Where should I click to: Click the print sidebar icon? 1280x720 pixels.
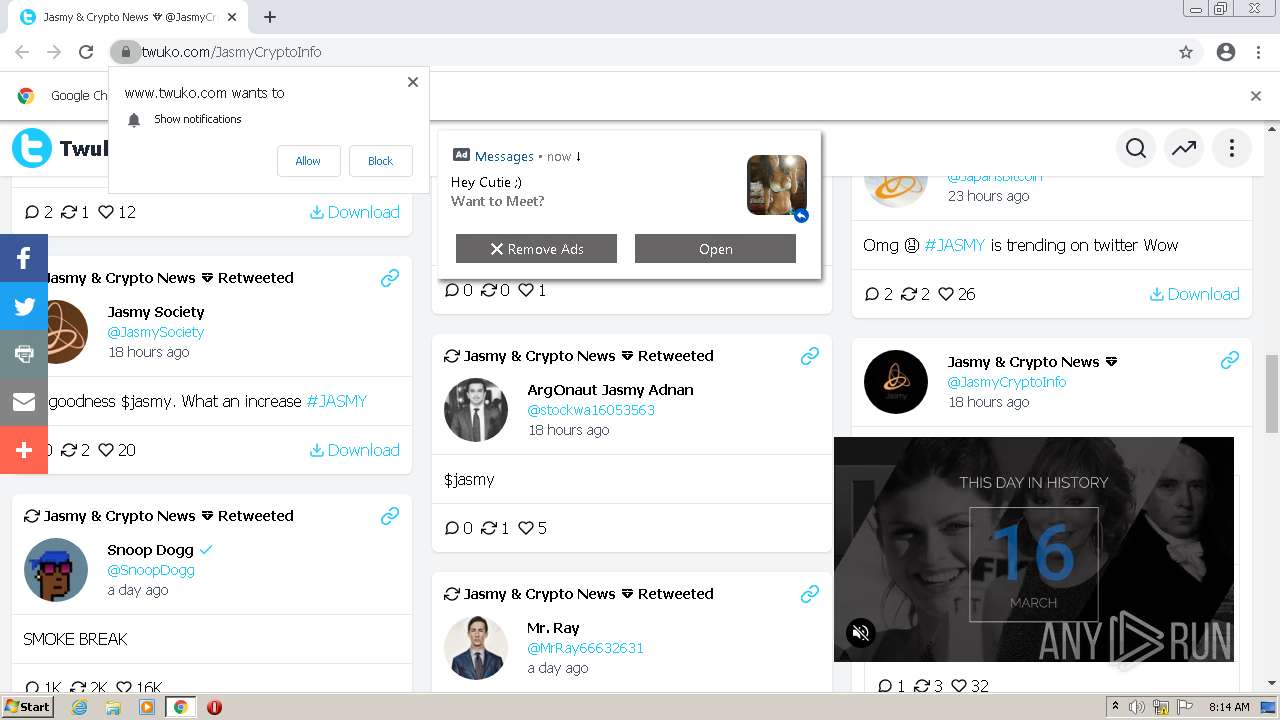pyautogui.click(x=24, y=354)
